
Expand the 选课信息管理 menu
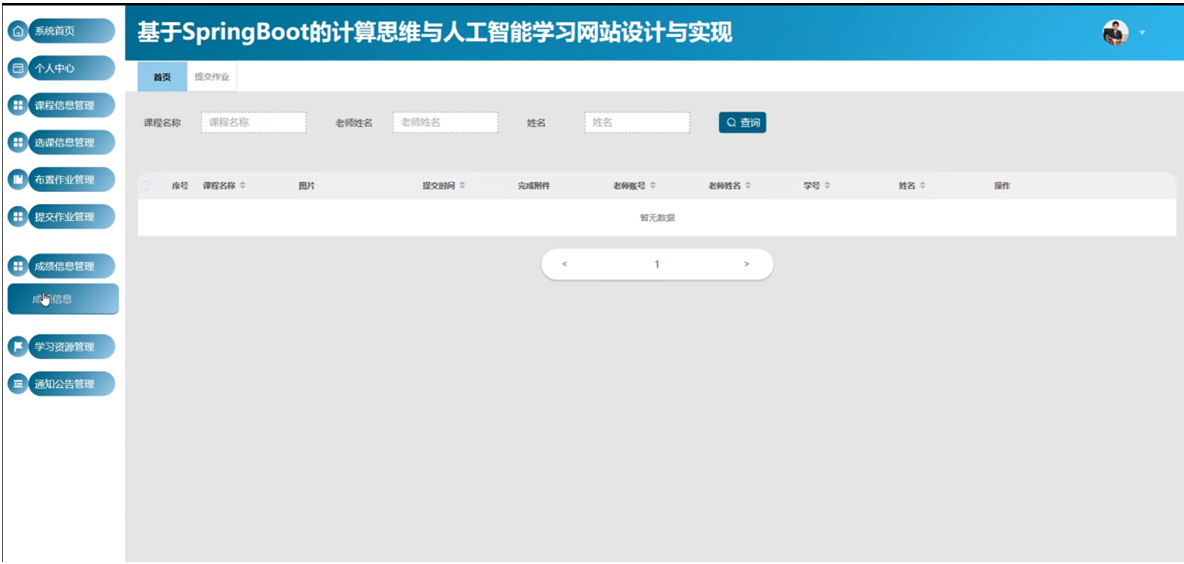tap(72, 142)
